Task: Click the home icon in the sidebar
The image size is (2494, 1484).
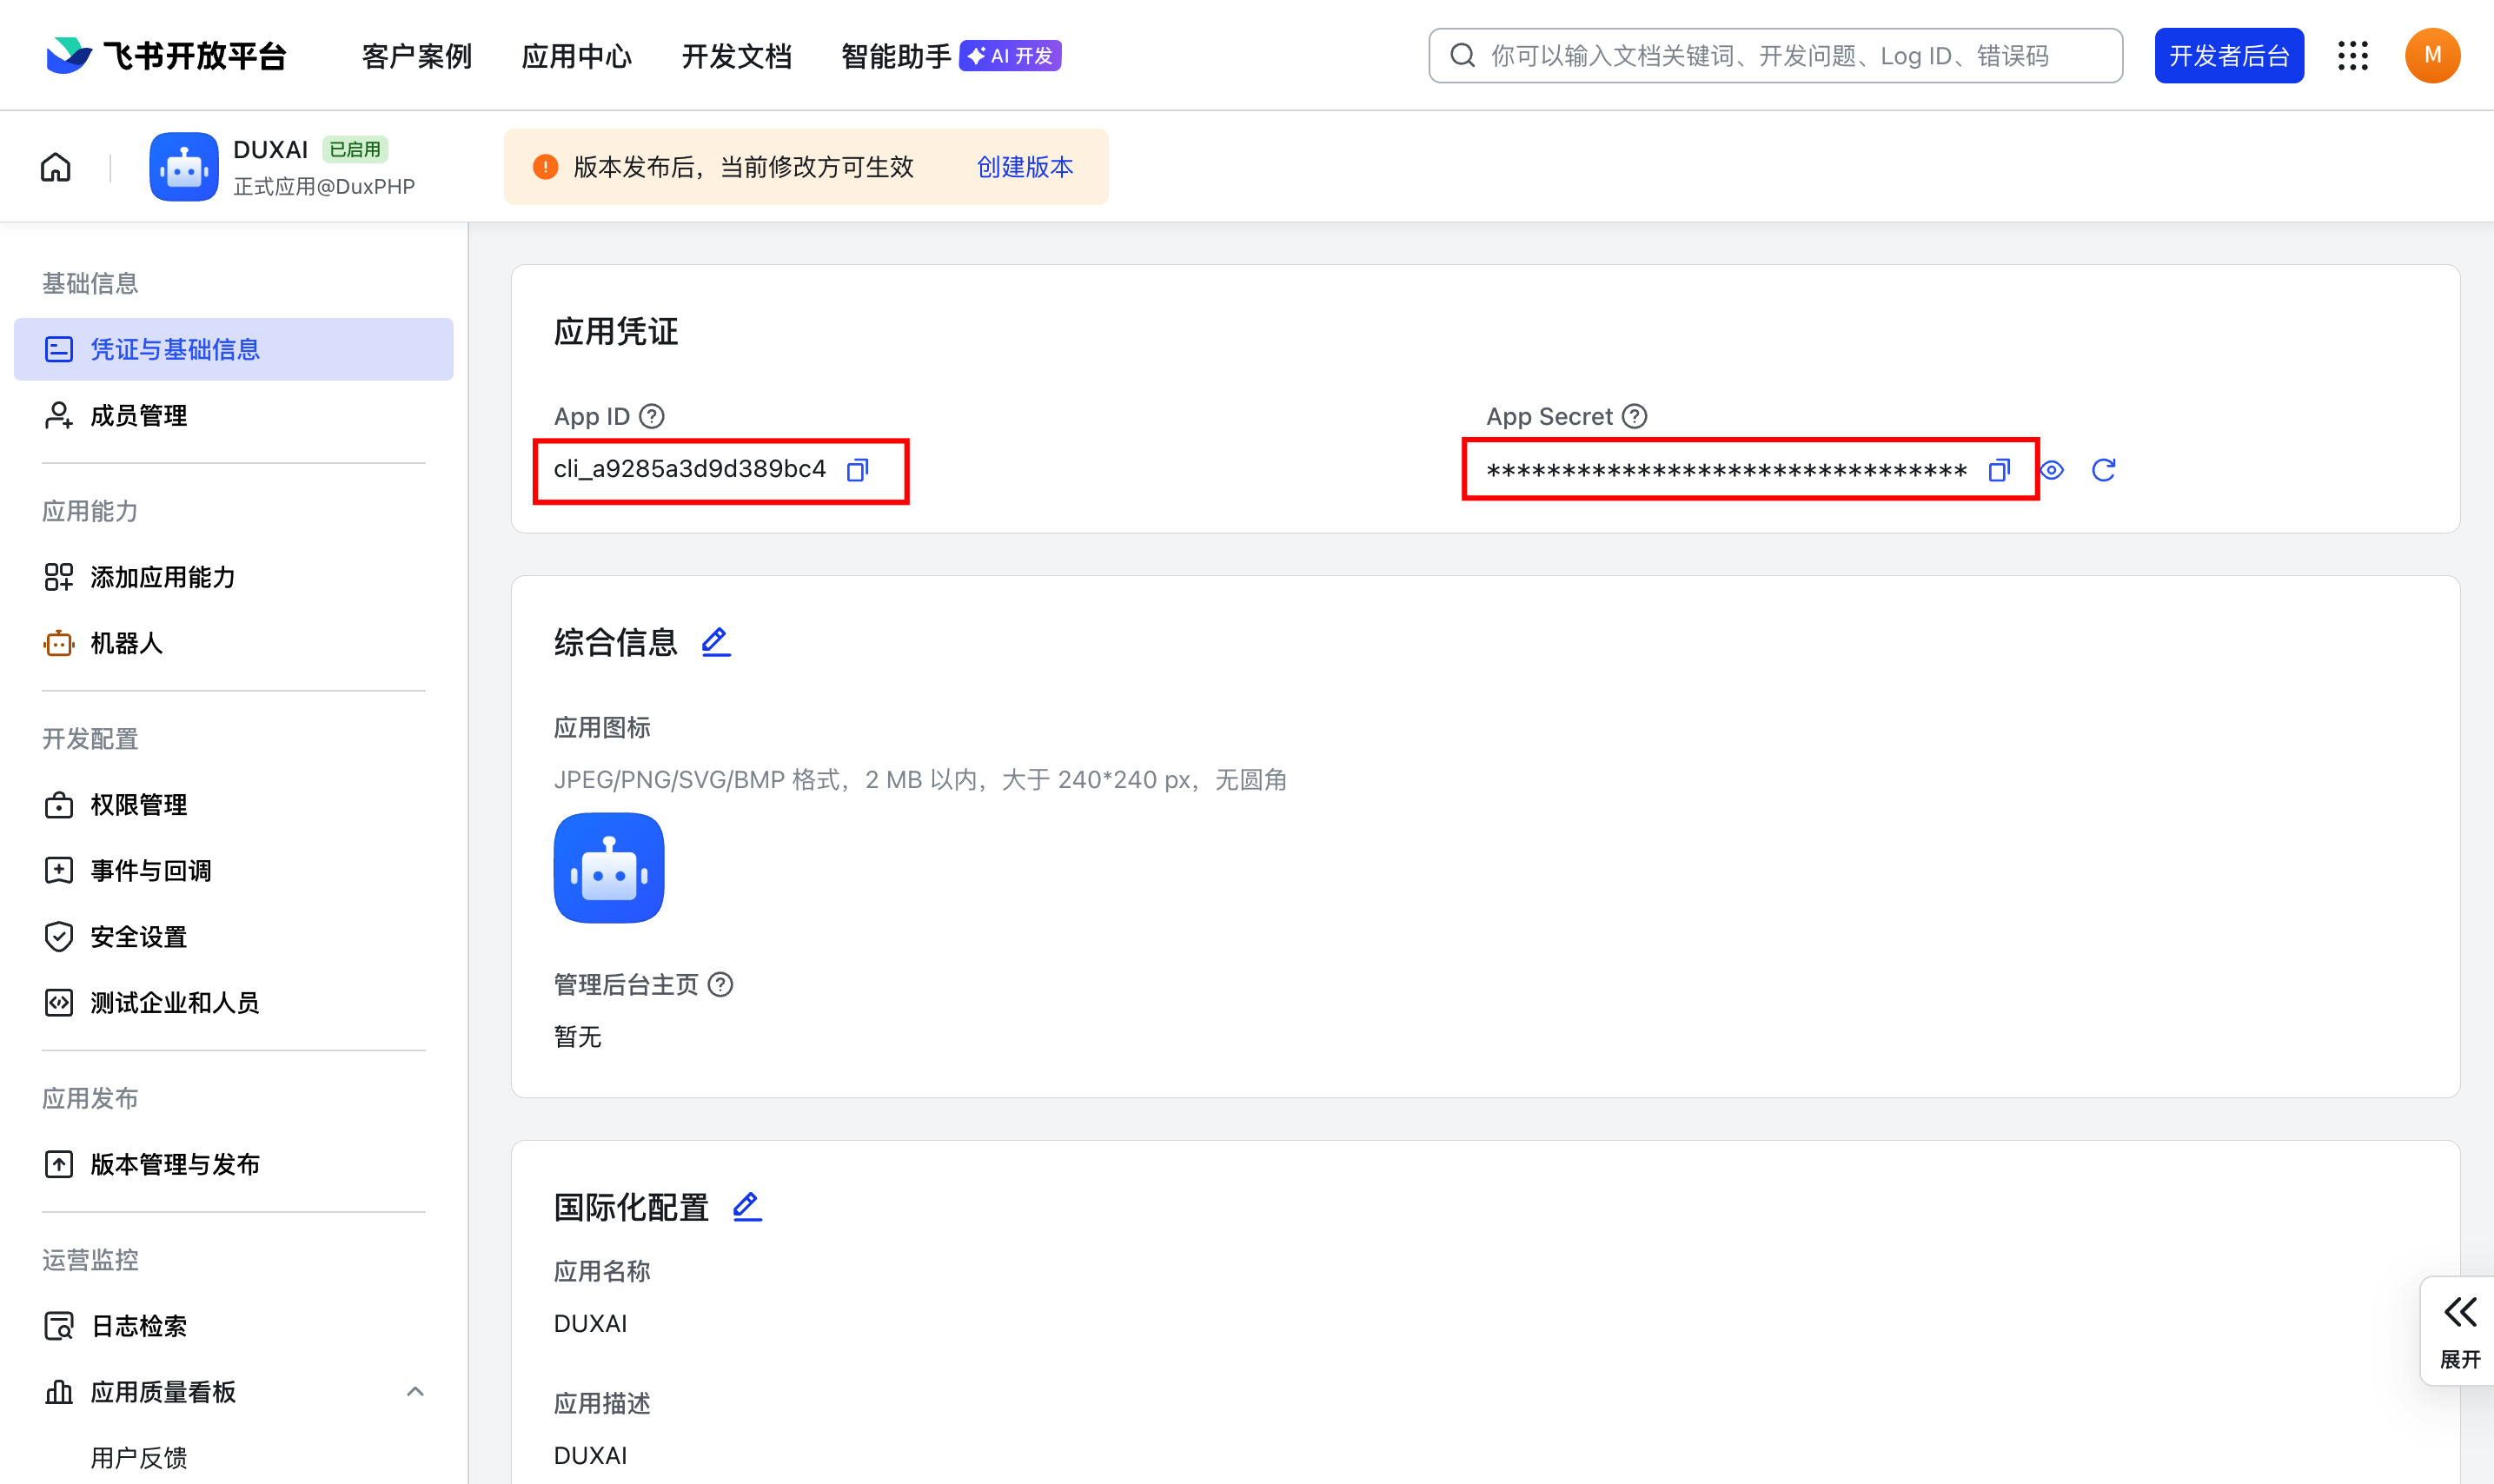Action: click(55, 166)
